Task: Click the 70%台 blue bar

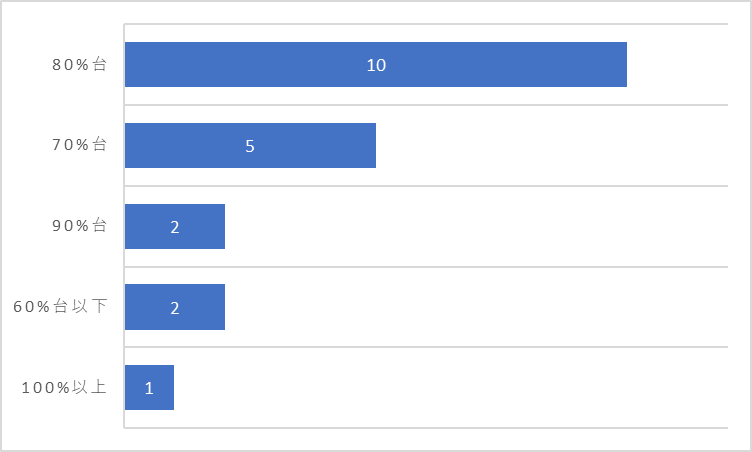Action: point(250,145)
